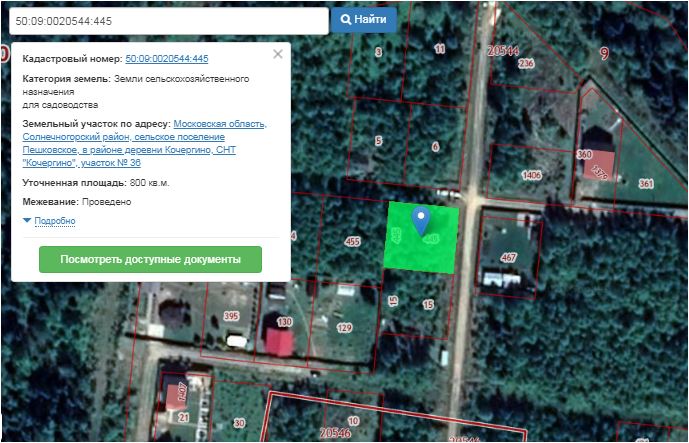Click the Найти search button
This screenshot has height=443, width=689.
click(364, 20)
